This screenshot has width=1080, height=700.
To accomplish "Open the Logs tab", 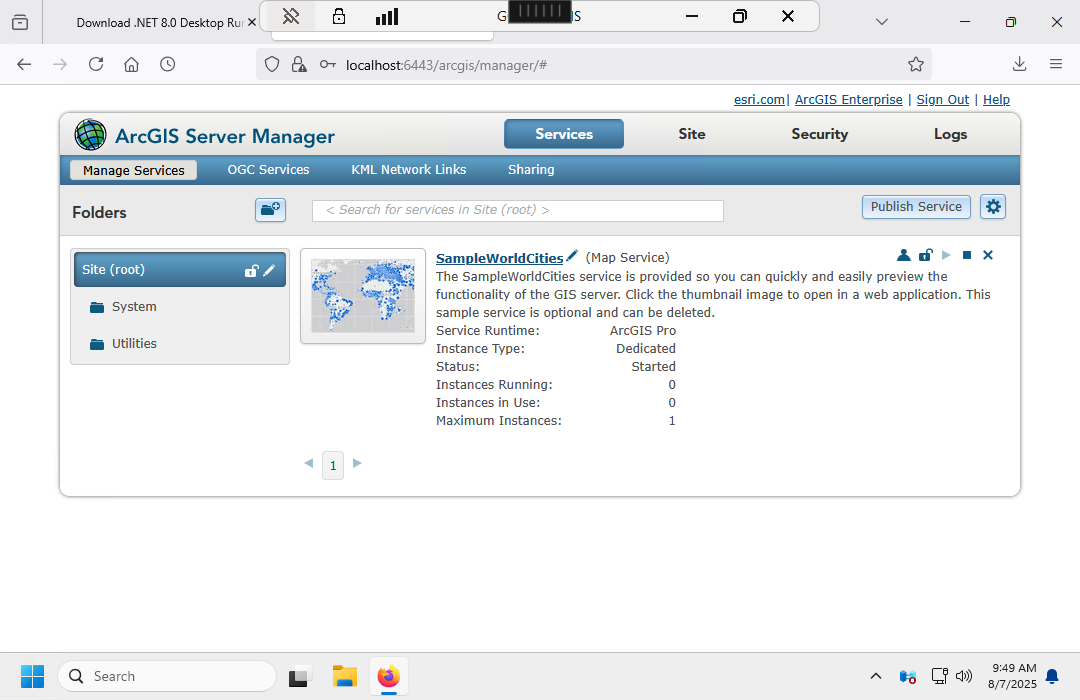I will pos(950,134).
